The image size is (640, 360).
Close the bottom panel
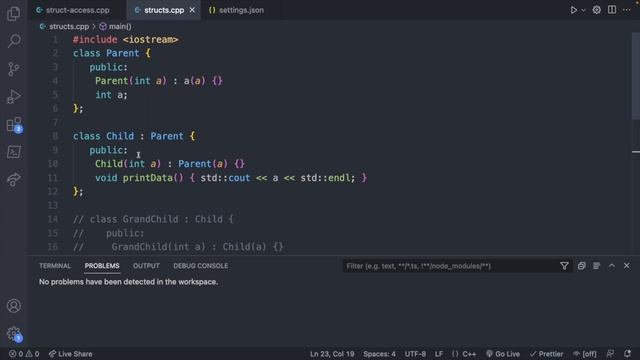coord(627,266)
